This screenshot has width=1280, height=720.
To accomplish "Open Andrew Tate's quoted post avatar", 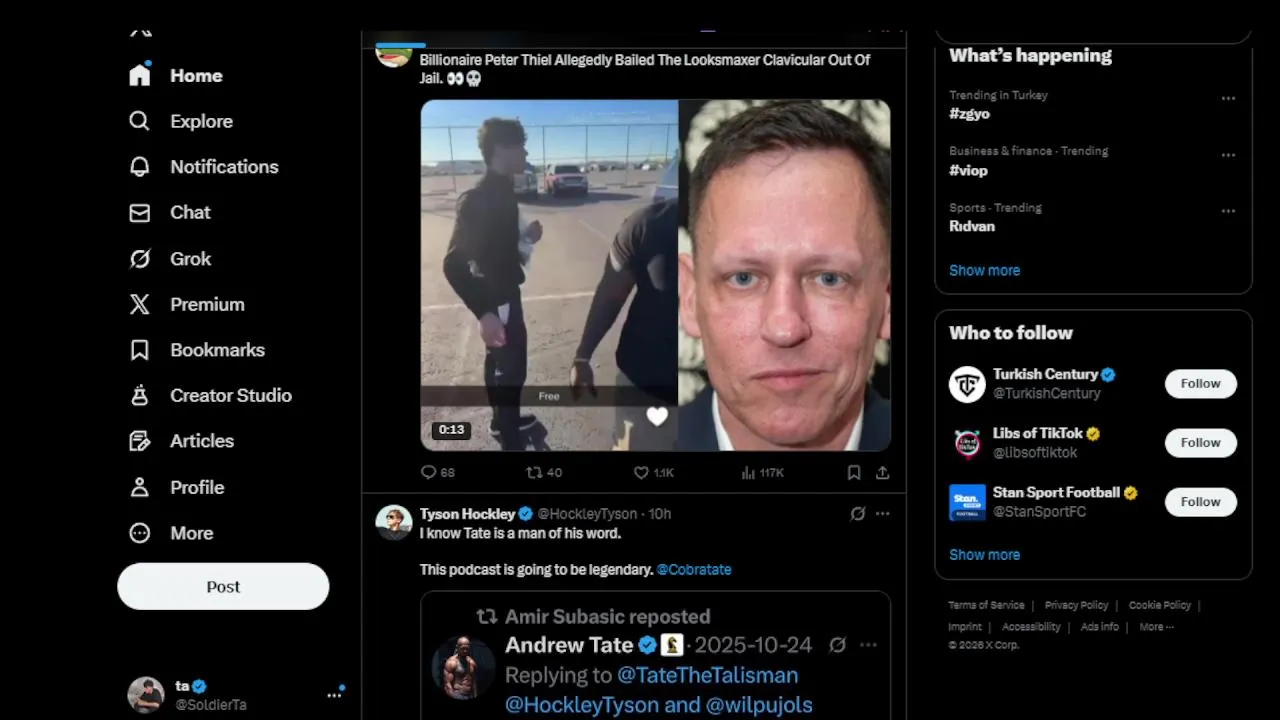I will (x=464, y=668).
